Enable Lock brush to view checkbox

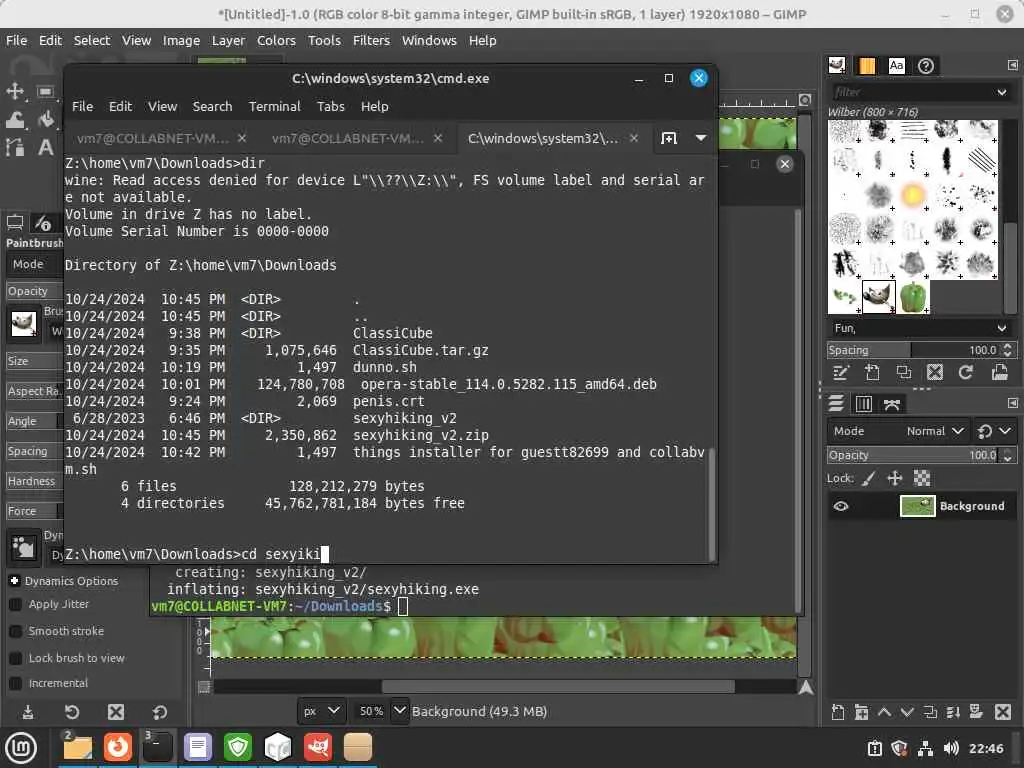coord(16,658)
